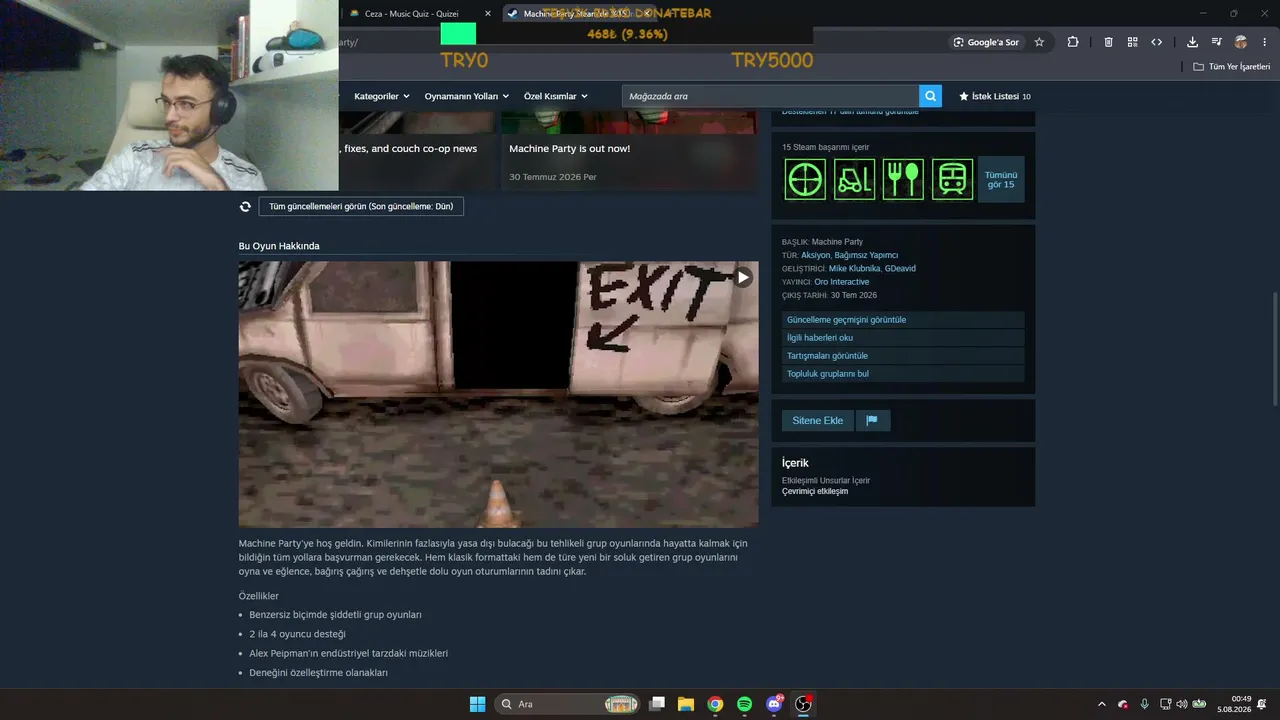Click the store search magnifier button

pyautogui.click(x=931, y=96)
